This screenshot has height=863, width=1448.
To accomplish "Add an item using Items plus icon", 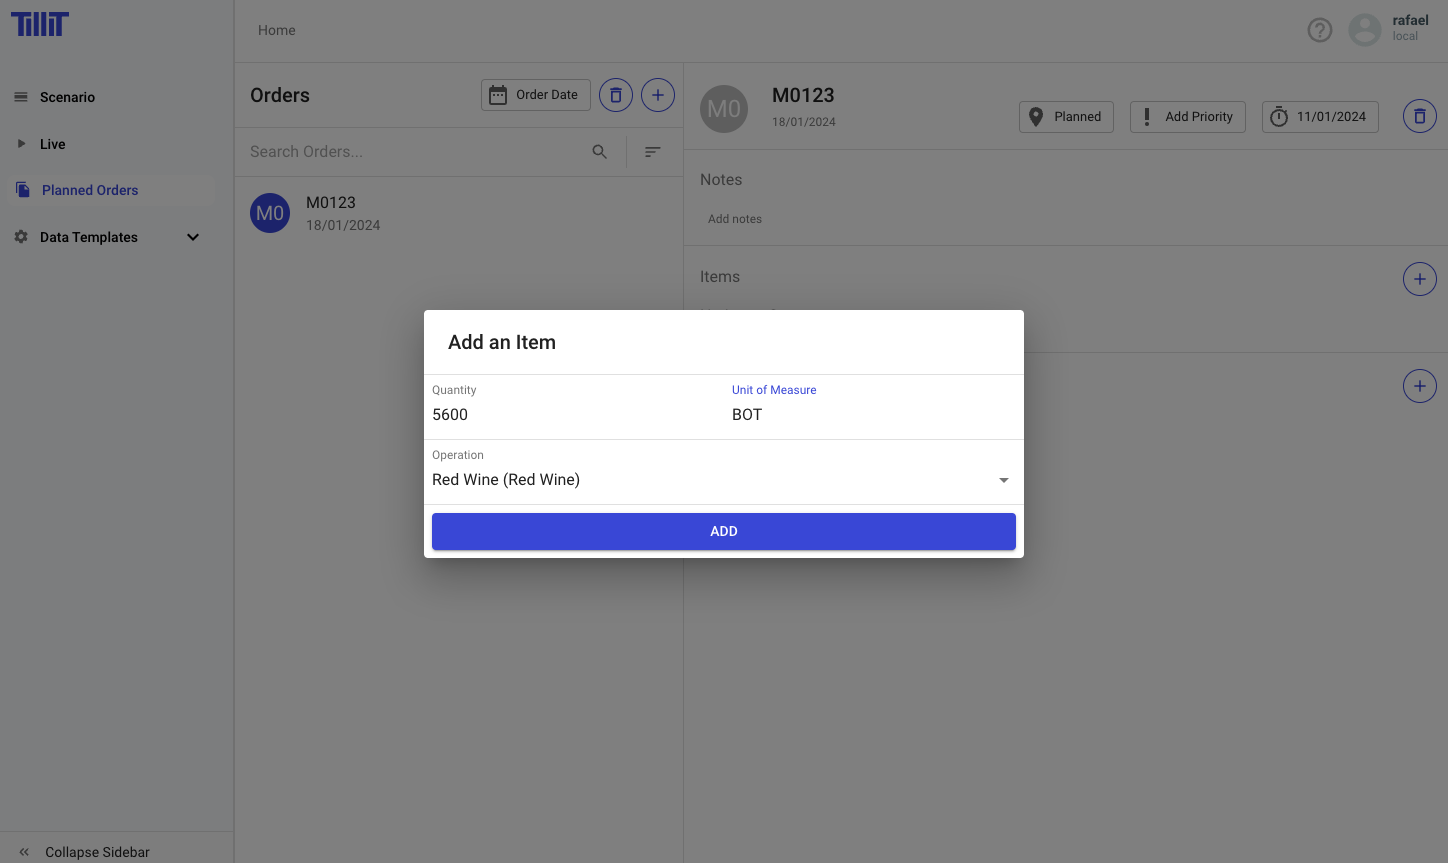I will coord(1420,279).
